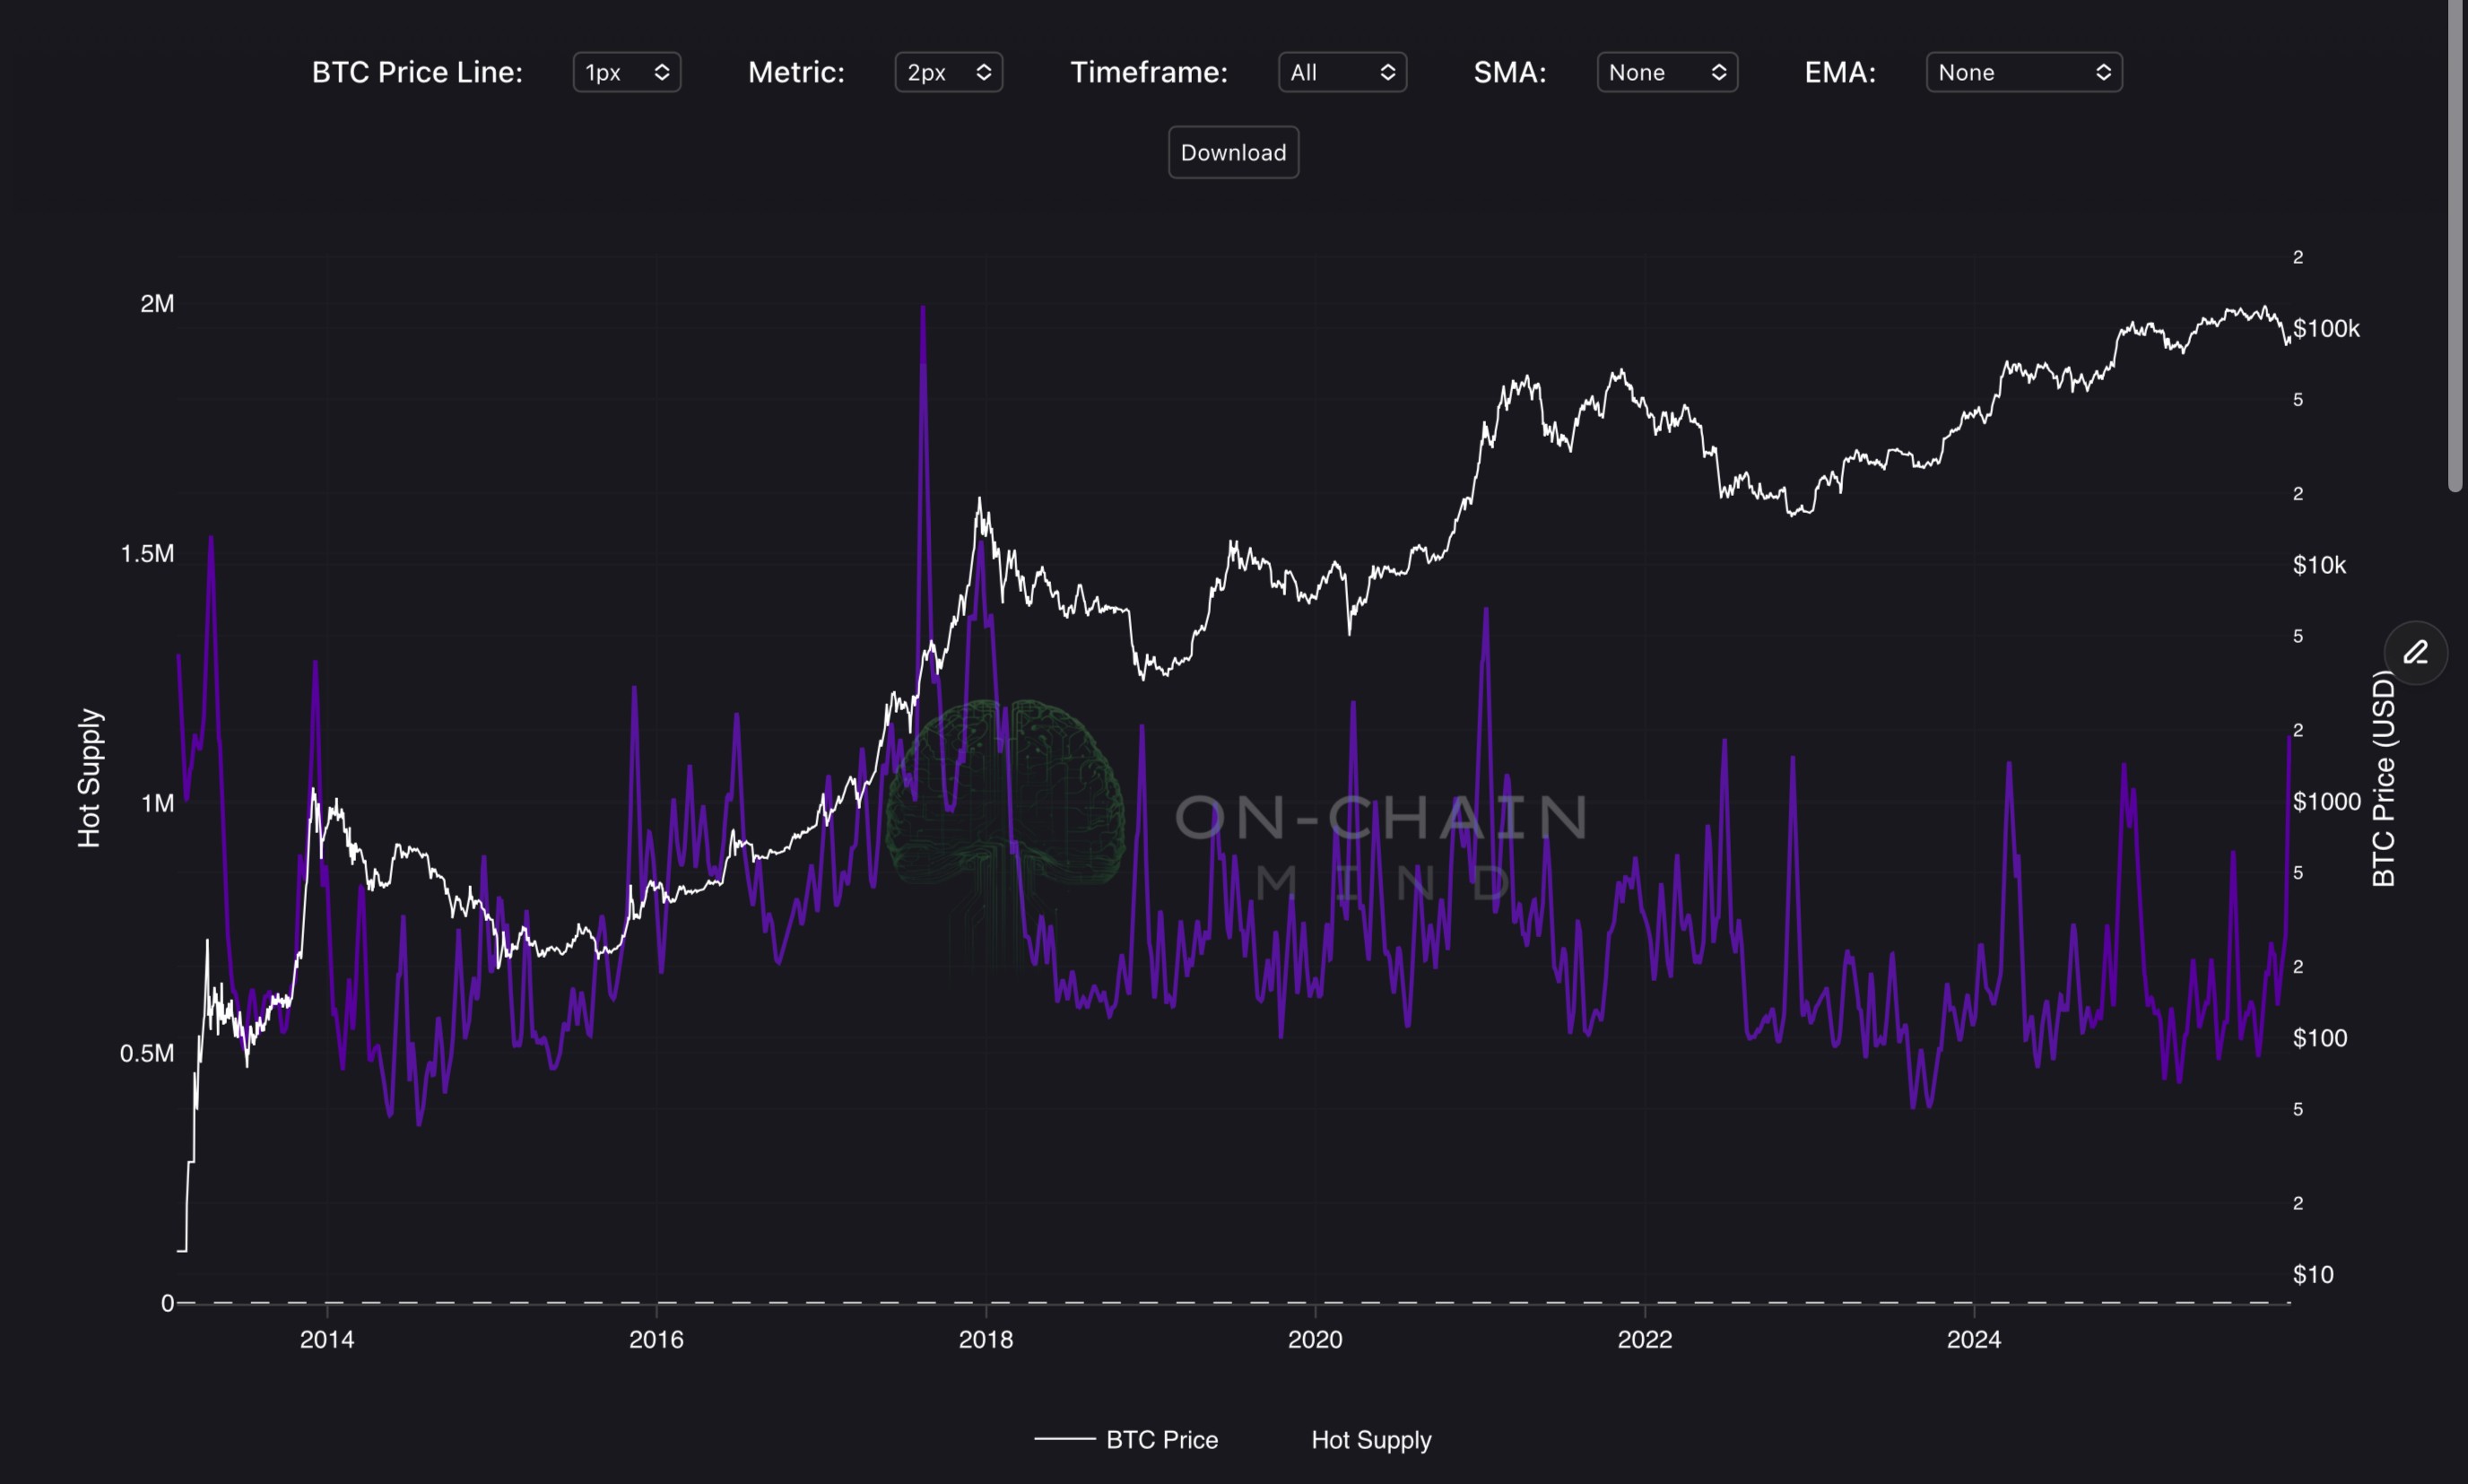
Task: Toggle Hot Supply series in legend
Action: tap(1370, 1439)
